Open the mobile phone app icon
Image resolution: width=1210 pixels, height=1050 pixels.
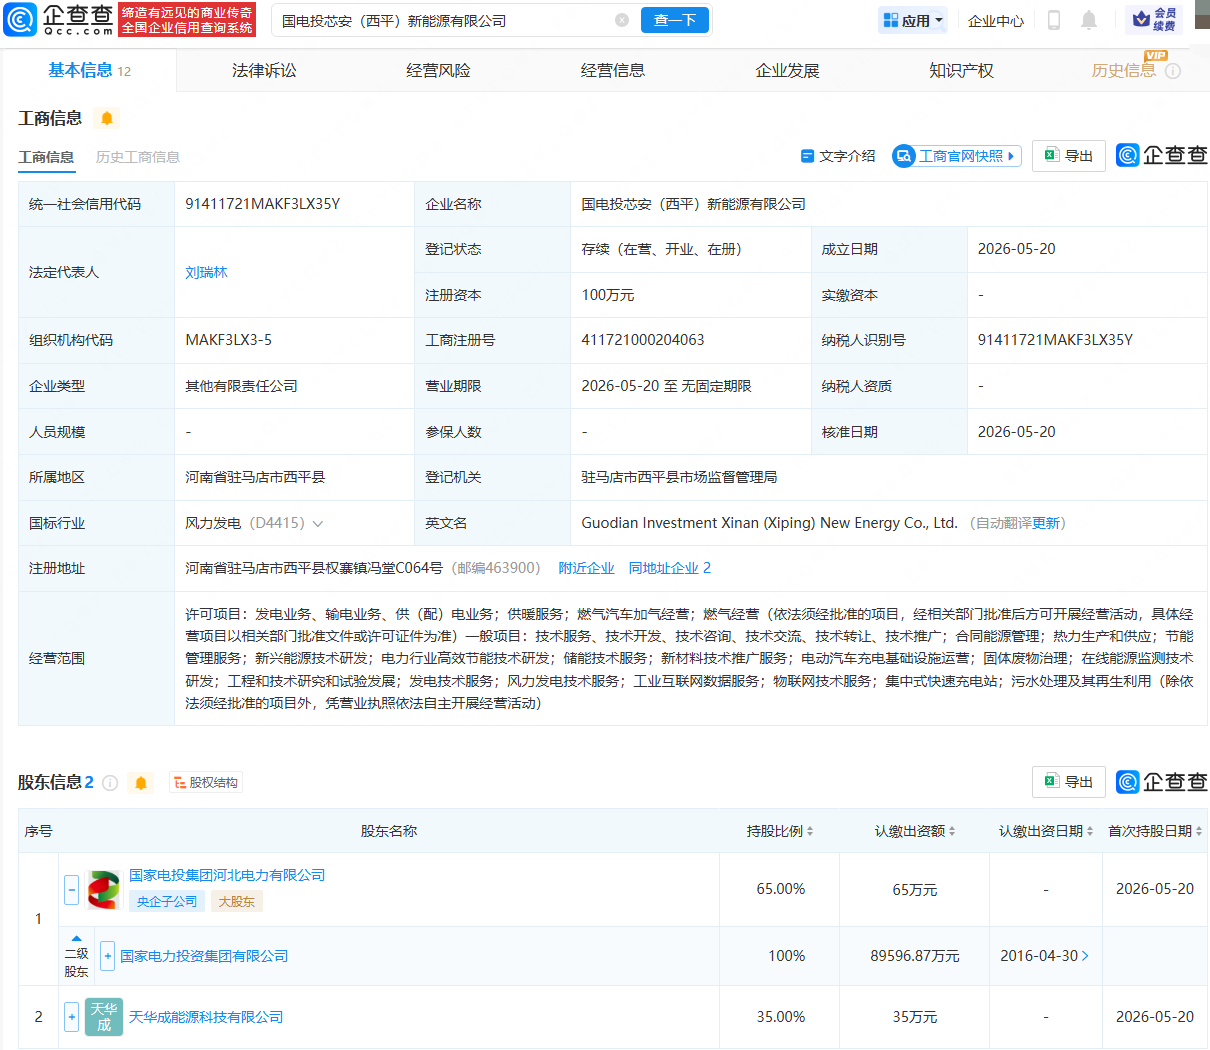click(x=1053, y=20)
